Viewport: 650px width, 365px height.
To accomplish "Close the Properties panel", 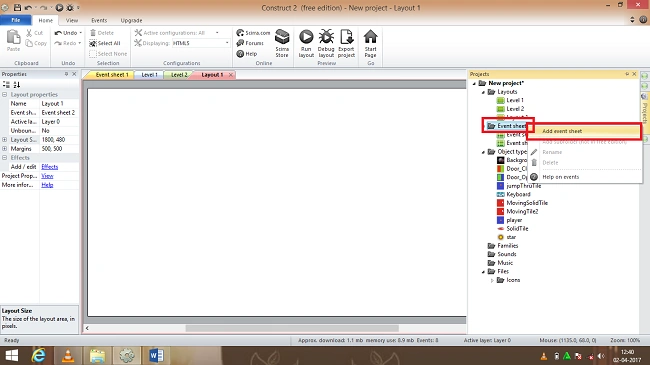I will (74, 74).
